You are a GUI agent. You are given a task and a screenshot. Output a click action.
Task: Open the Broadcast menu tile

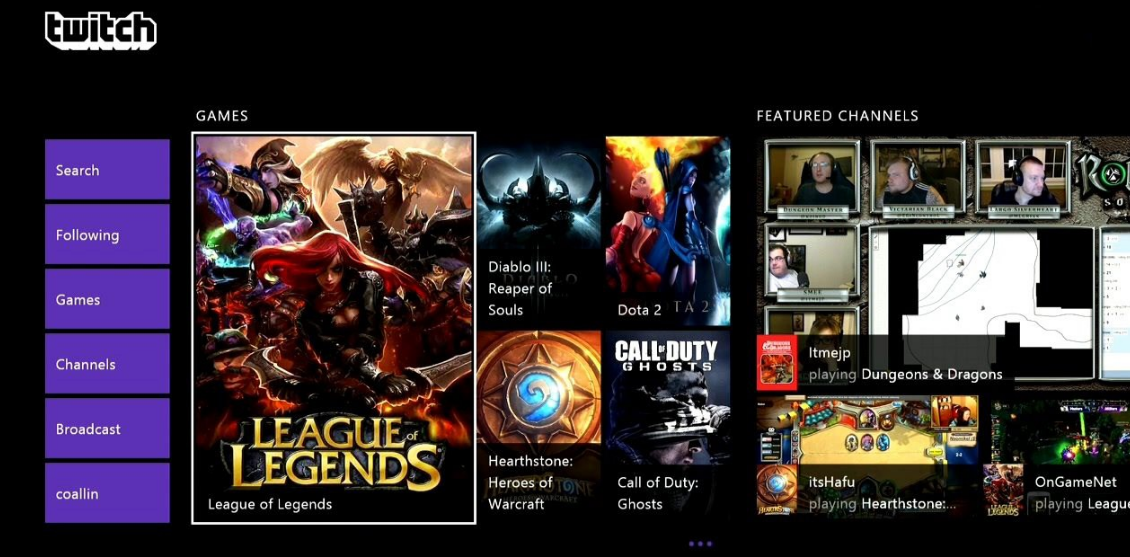point(107,428)
